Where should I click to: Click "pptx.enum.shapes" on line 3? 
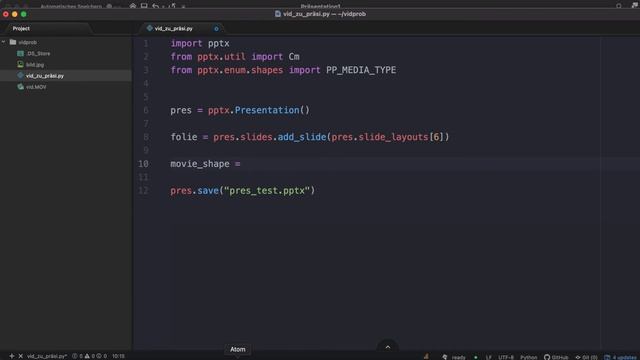point(240,70)
